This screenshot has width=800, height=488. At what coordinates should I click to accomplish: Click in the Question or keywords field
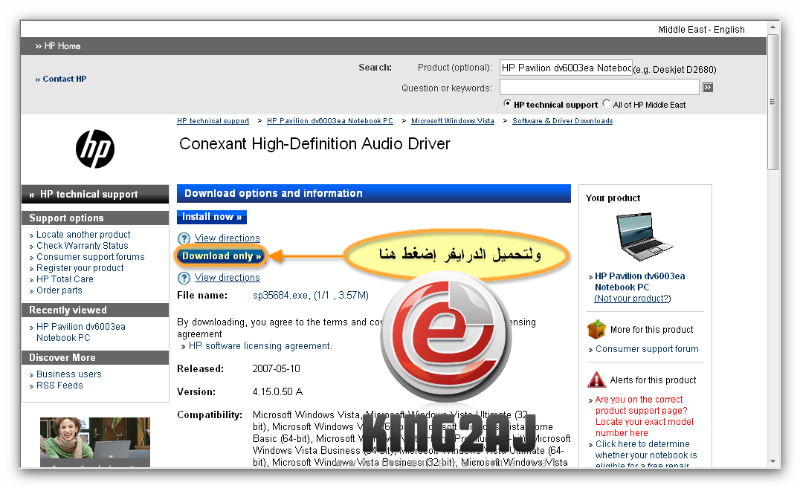[x=597, y=88]
